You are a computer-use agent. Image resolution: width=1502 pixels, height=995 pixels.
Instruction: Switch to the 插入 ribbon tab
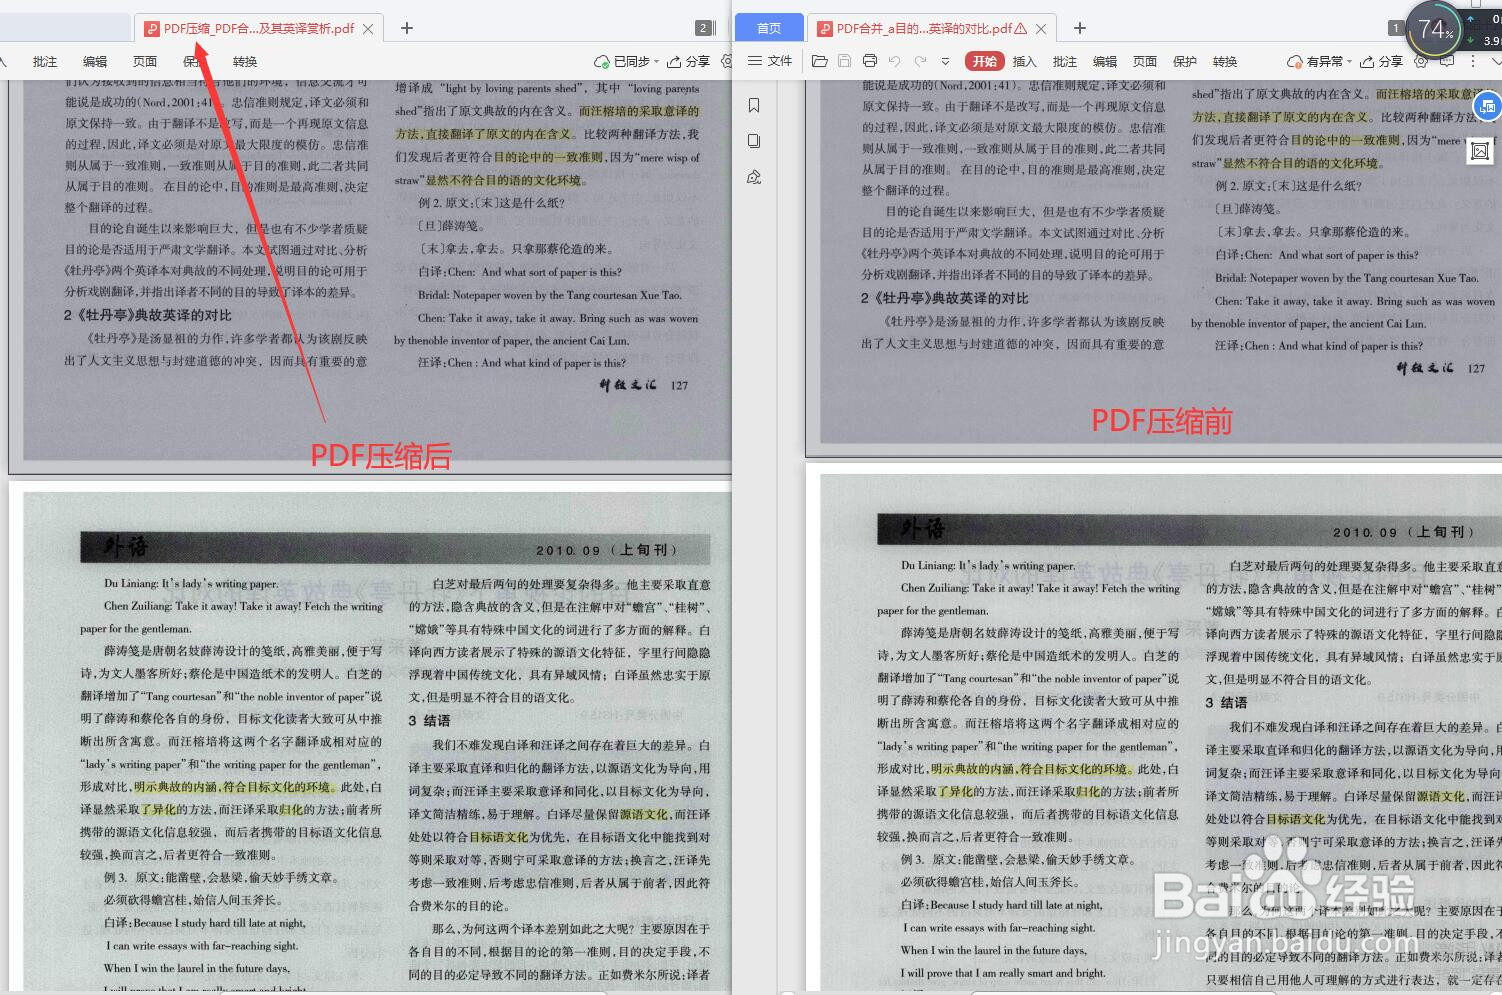[1024, 61]
